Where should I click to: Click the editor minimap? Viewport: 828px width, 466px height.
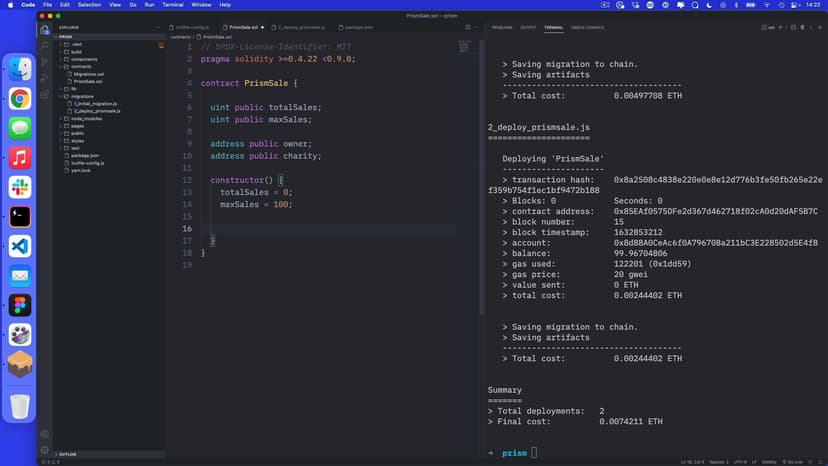click(x=466, y=47)
